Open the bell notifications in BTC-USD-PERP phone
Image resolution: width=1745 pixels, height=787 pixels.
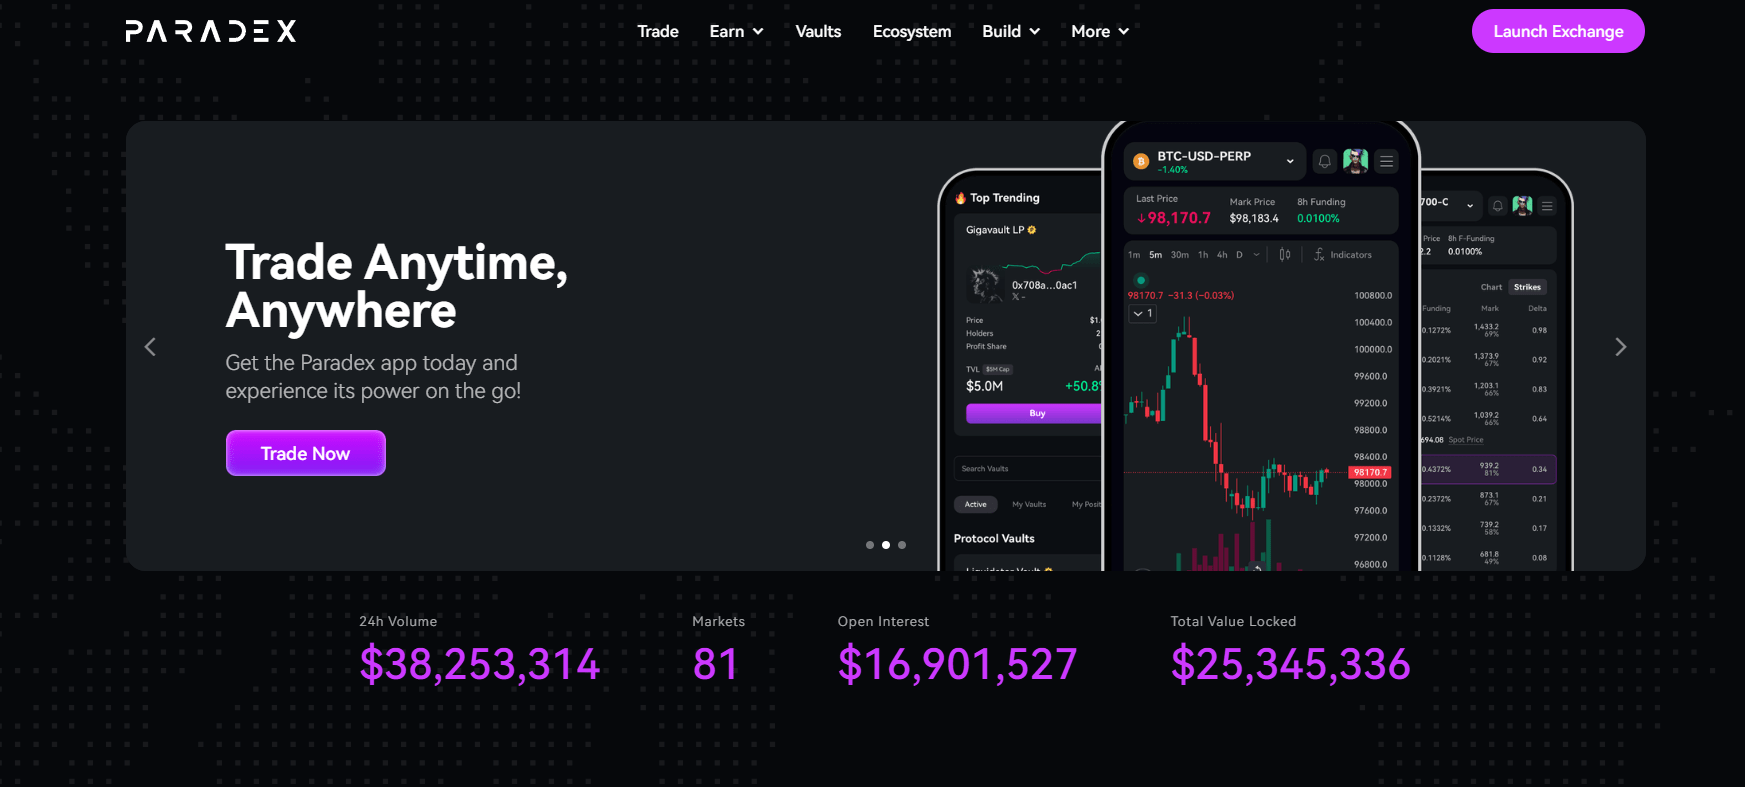pos(1325,161)
